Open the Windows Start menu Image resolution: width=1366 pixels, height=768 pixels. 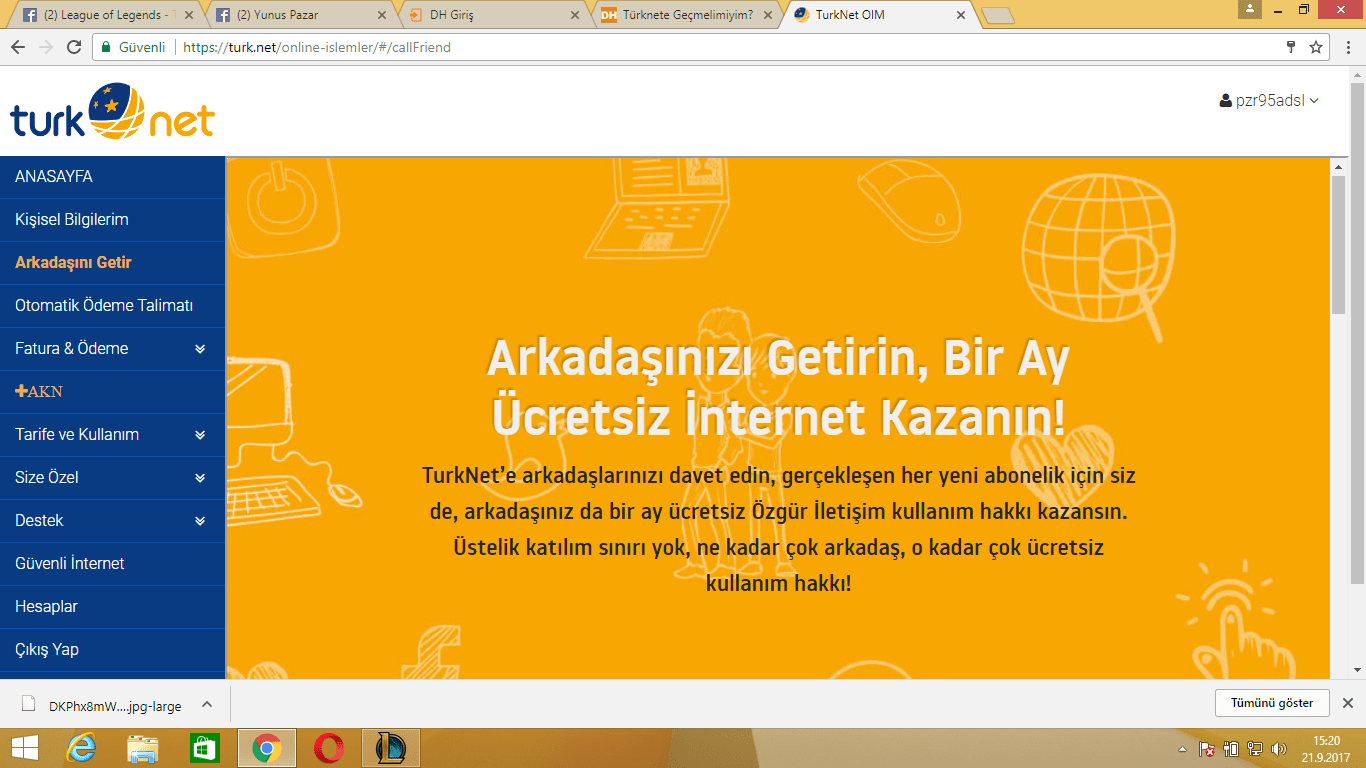24,748
